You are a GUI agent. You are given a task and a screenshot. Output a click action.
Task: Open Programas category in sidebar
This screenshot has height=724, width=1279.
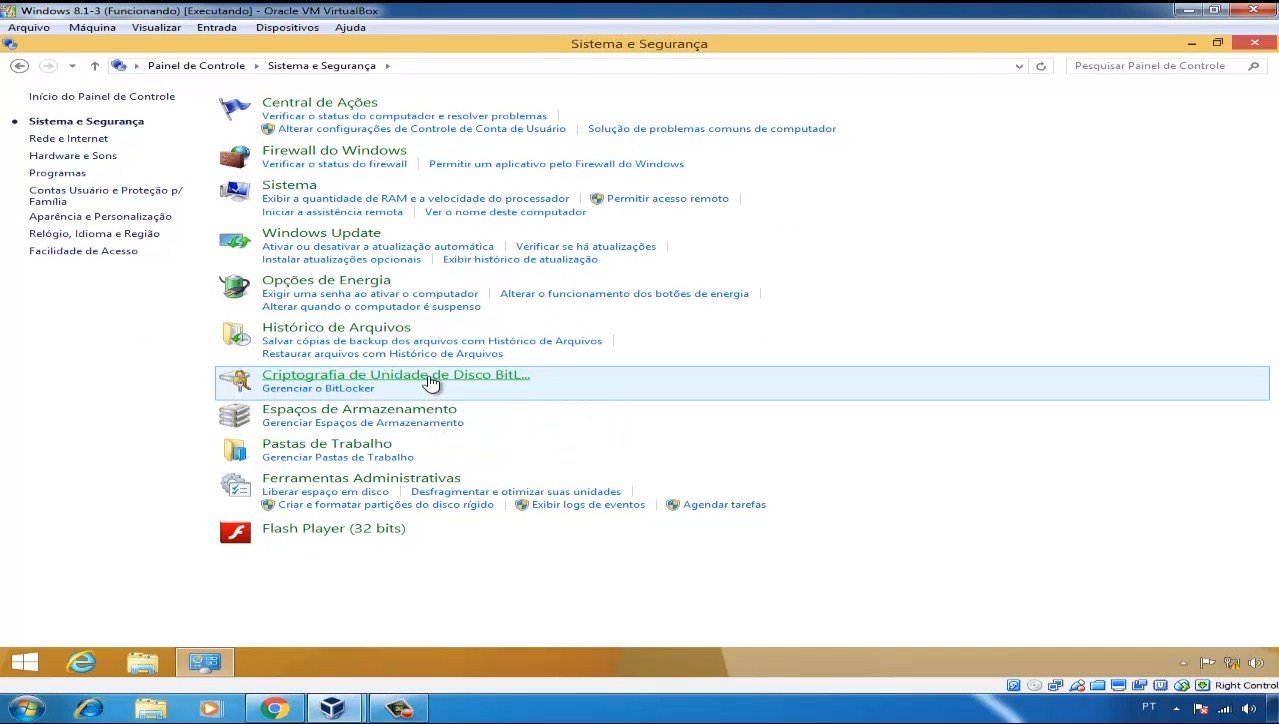pyautogui.click(x=57, y=172)
